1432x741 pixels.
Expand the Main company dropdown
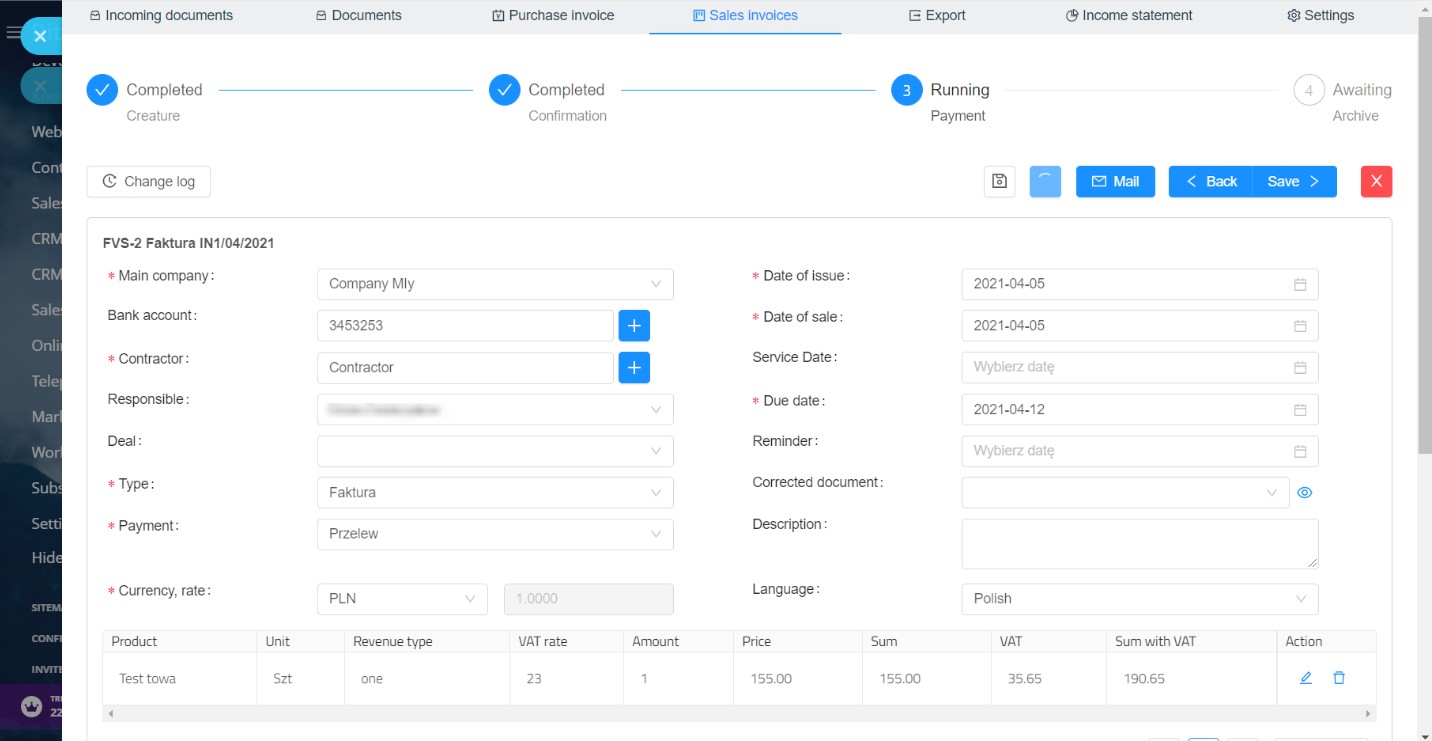click(495, 284)
